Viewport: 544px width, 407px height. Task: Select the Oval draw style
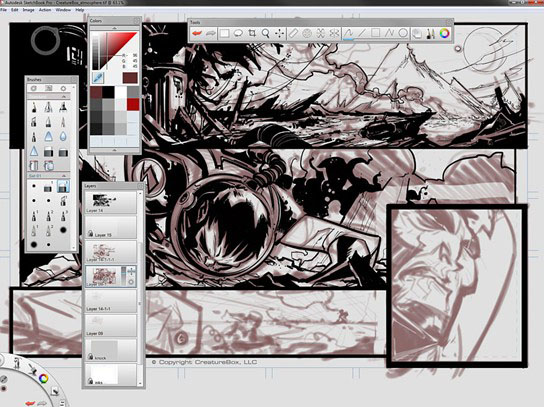(x=403, y=33)
